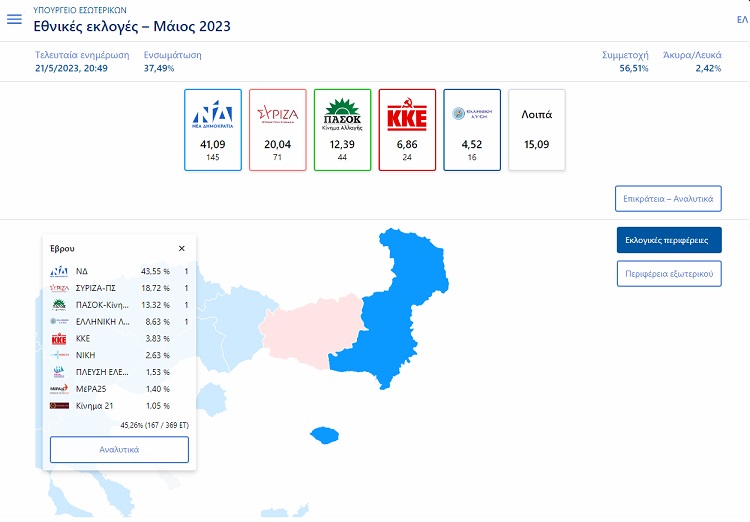Click the ΝΔ logo in Έβρου list

[x=59, y=272]
